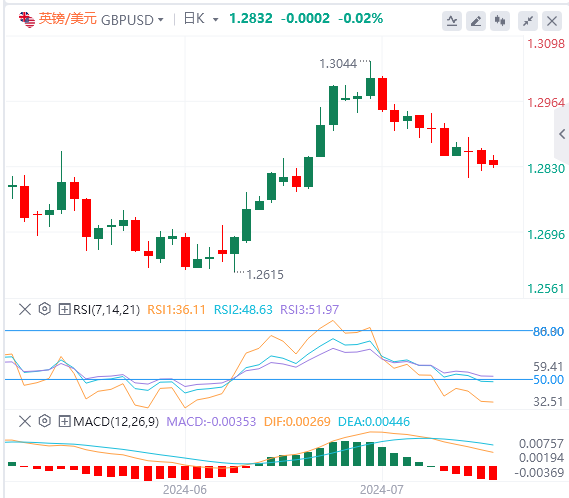Collapse the chart with the shrink arrows
Image resolution: width=569 pixels, height=498 pixels.
[528, 21]
